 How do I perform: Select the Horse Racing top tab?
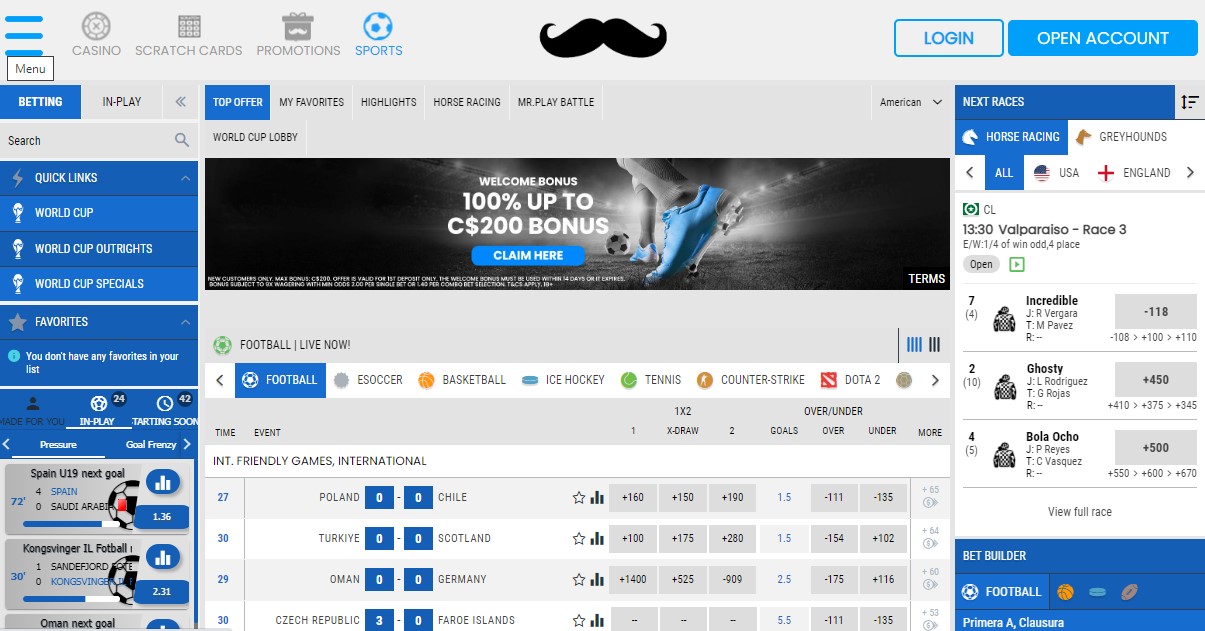tap(467, 102)
